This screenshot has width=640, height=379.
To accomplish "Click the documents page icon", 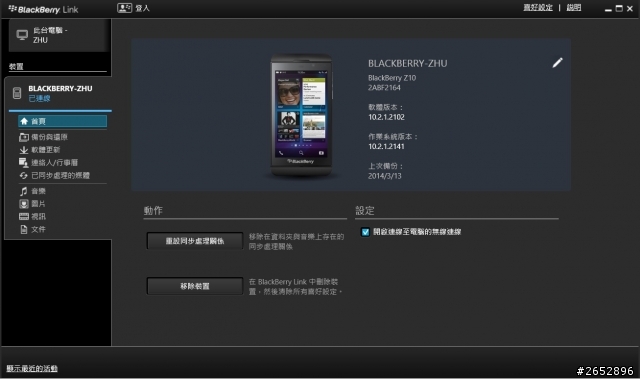I will coord(24,229).
